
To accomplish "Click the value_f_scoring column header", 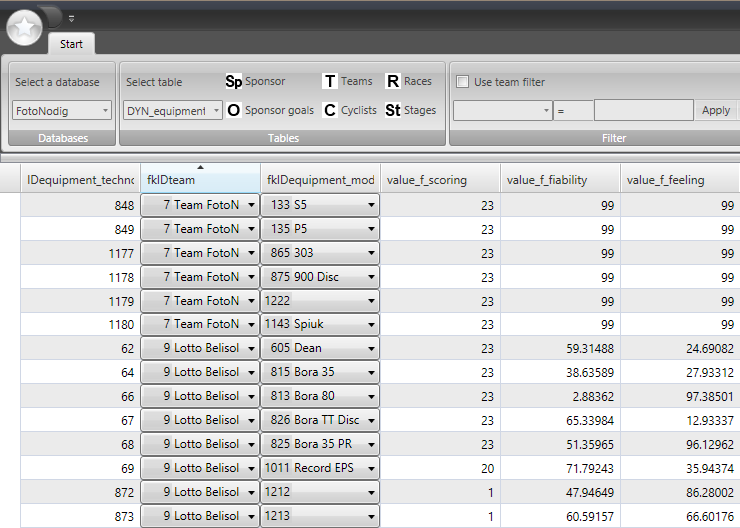I will pyautogui.click(x=440, y=180).
